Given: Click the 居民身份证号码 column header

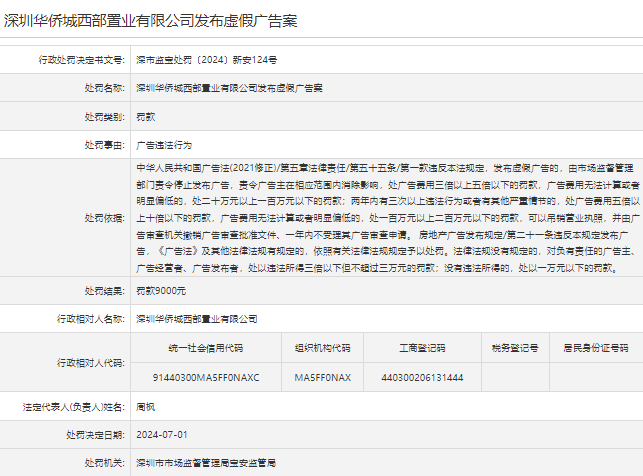Looking at the screenshot, I should click(594, 348).
